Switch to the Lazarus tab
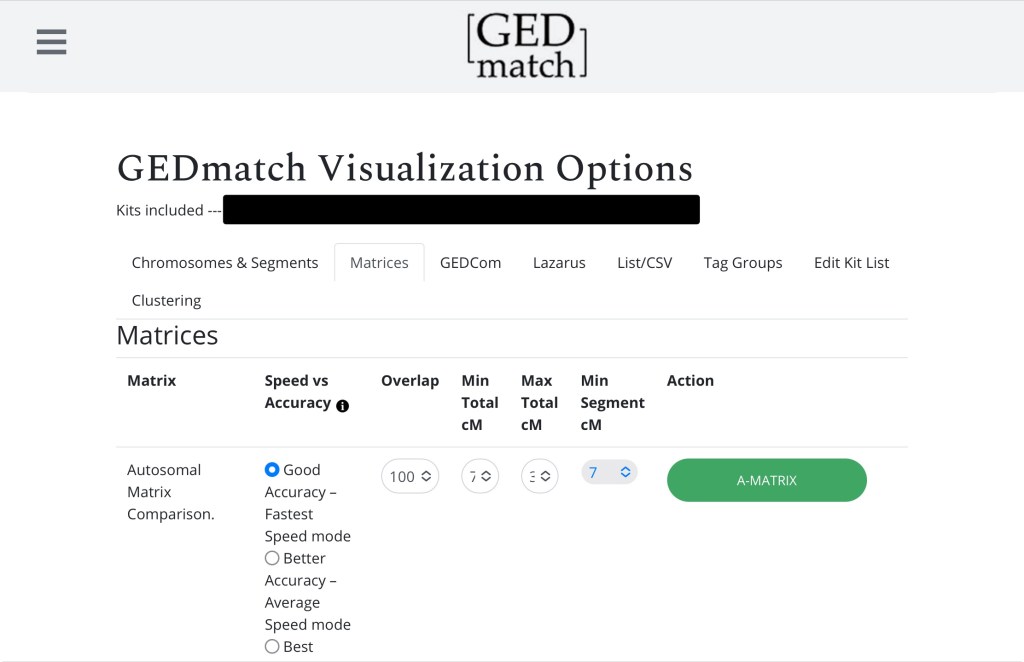The height and width of the screenshot is (662, 1024). [559, 263]
